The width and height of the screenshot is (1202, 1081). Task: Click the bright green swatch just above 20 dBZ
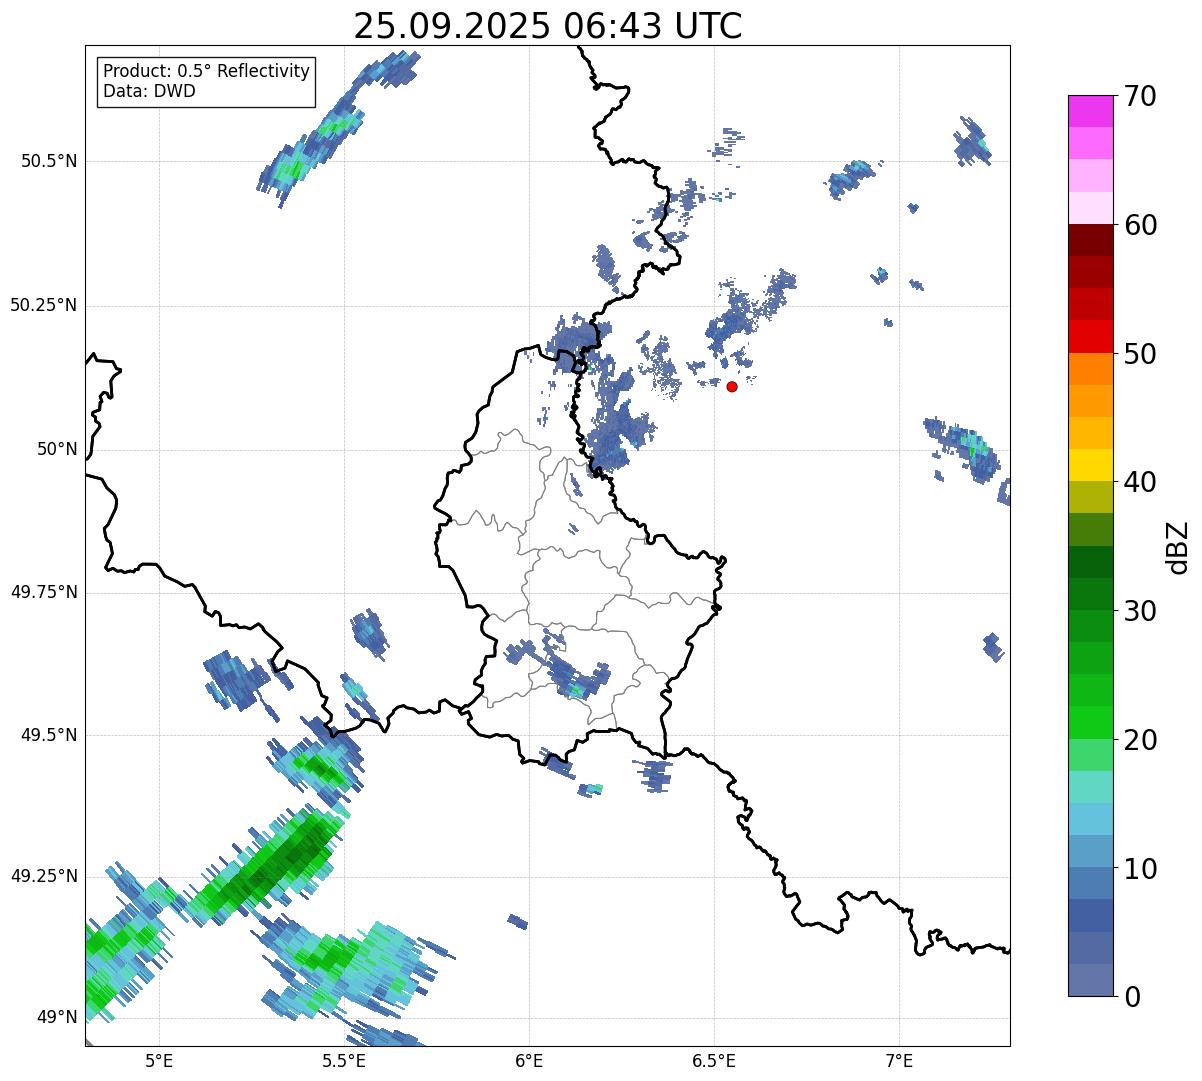[1090, 722]
